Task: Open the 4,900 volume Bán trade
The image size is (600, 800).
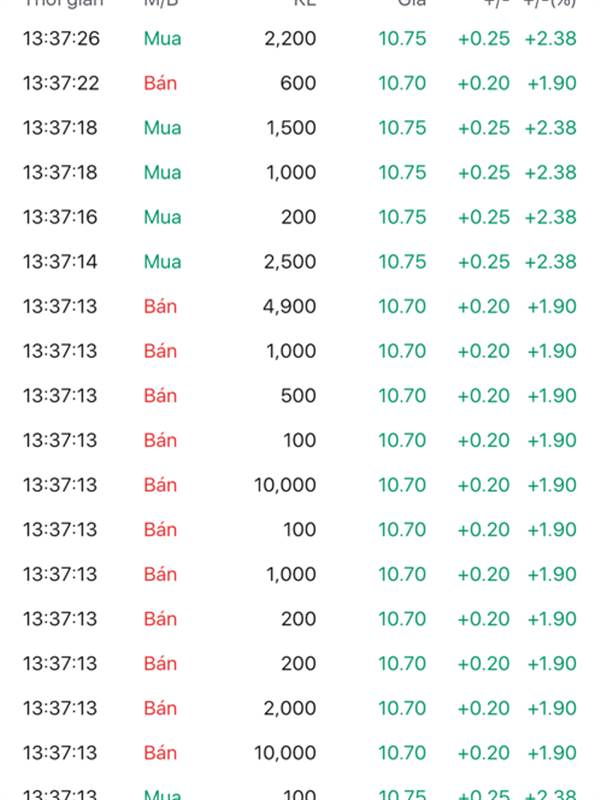Action: [x=300, y=307]
